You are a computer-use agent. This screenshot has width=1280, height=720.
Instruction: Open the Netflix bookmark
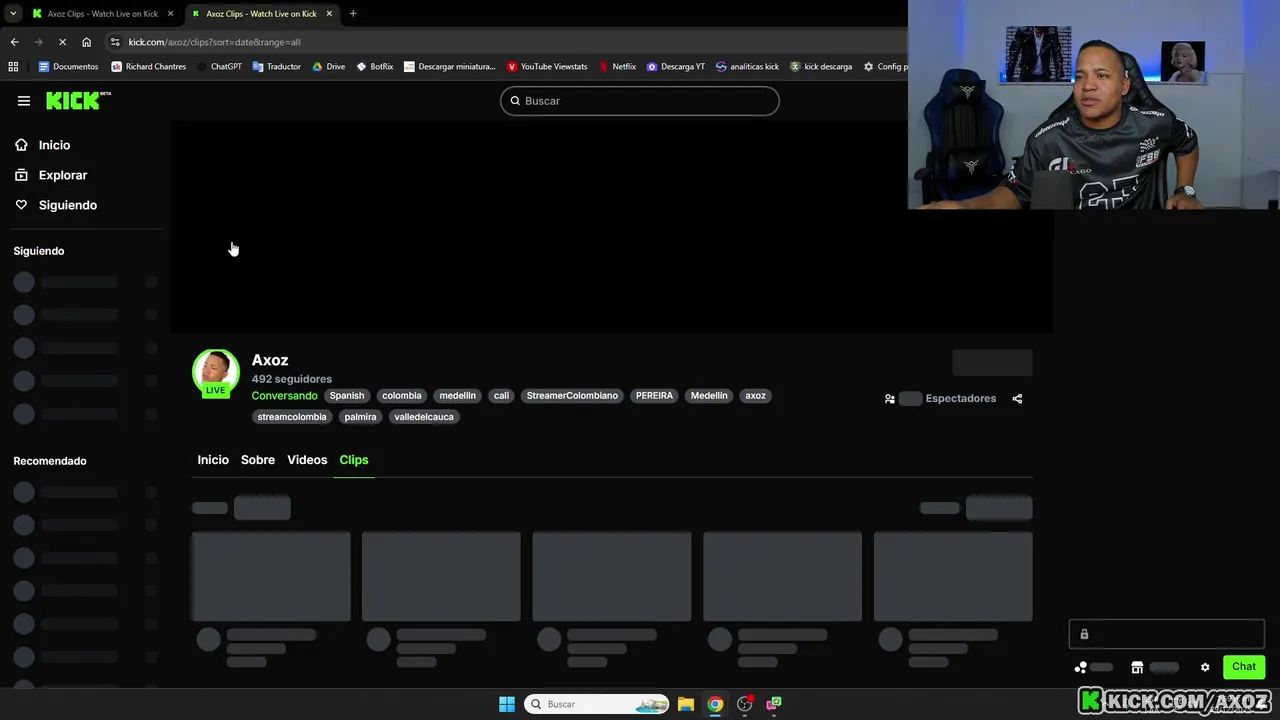[x=617, y=67]
